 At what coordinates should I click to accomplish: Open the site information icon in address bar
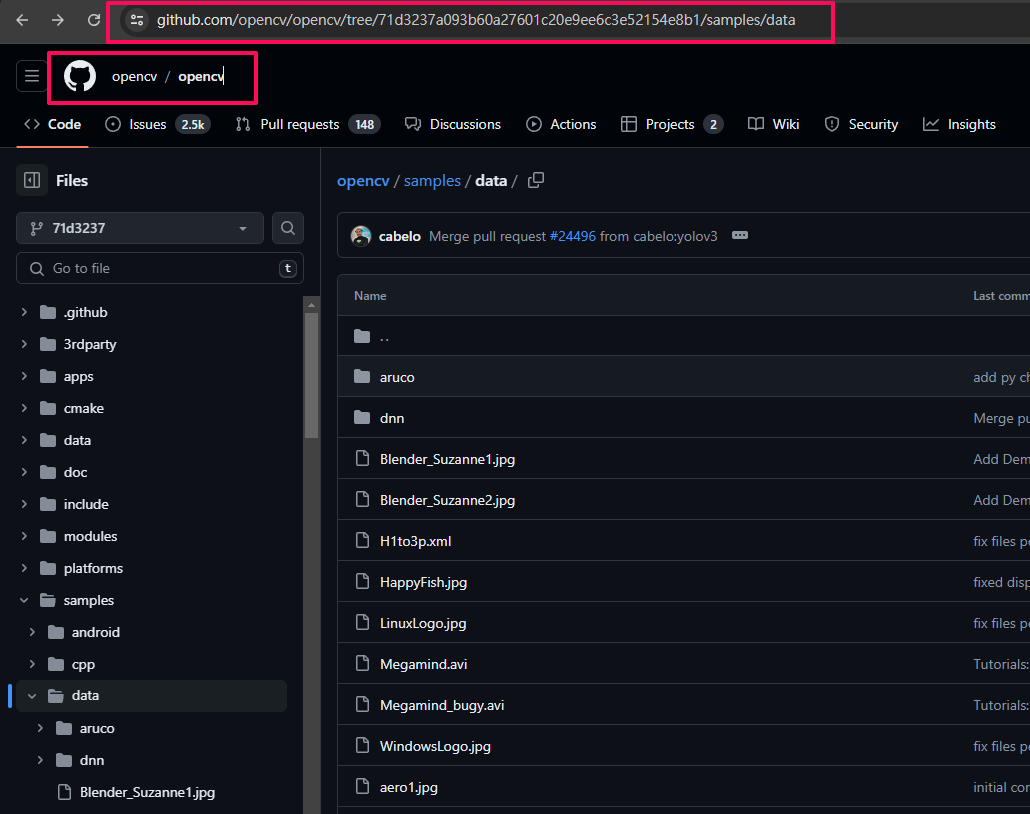pos(138,20)
